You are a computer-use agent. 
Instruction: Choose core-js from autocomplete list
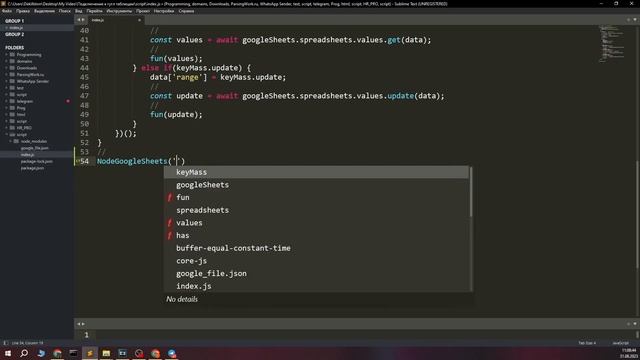coord(317,261)
